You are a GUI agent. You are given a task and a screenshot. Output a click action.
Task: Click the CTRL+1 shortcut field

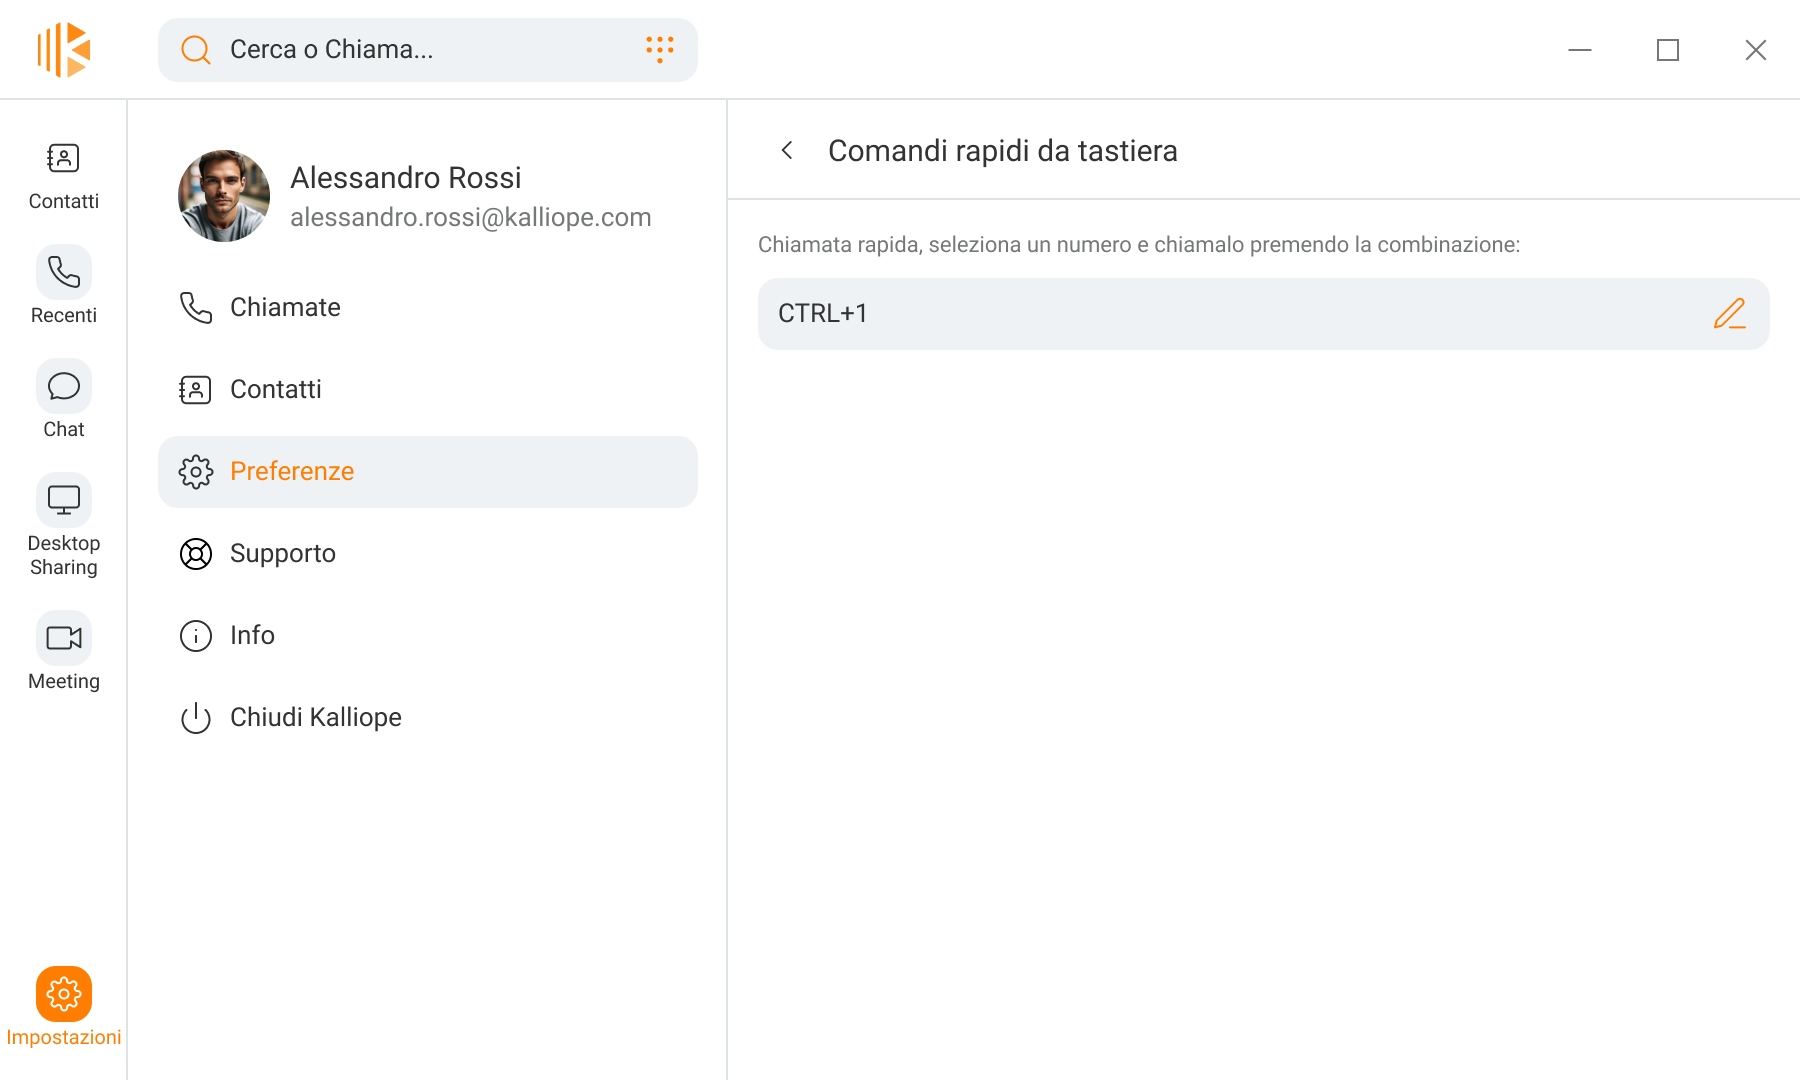pyautogui.click(x=1264, y=314)
